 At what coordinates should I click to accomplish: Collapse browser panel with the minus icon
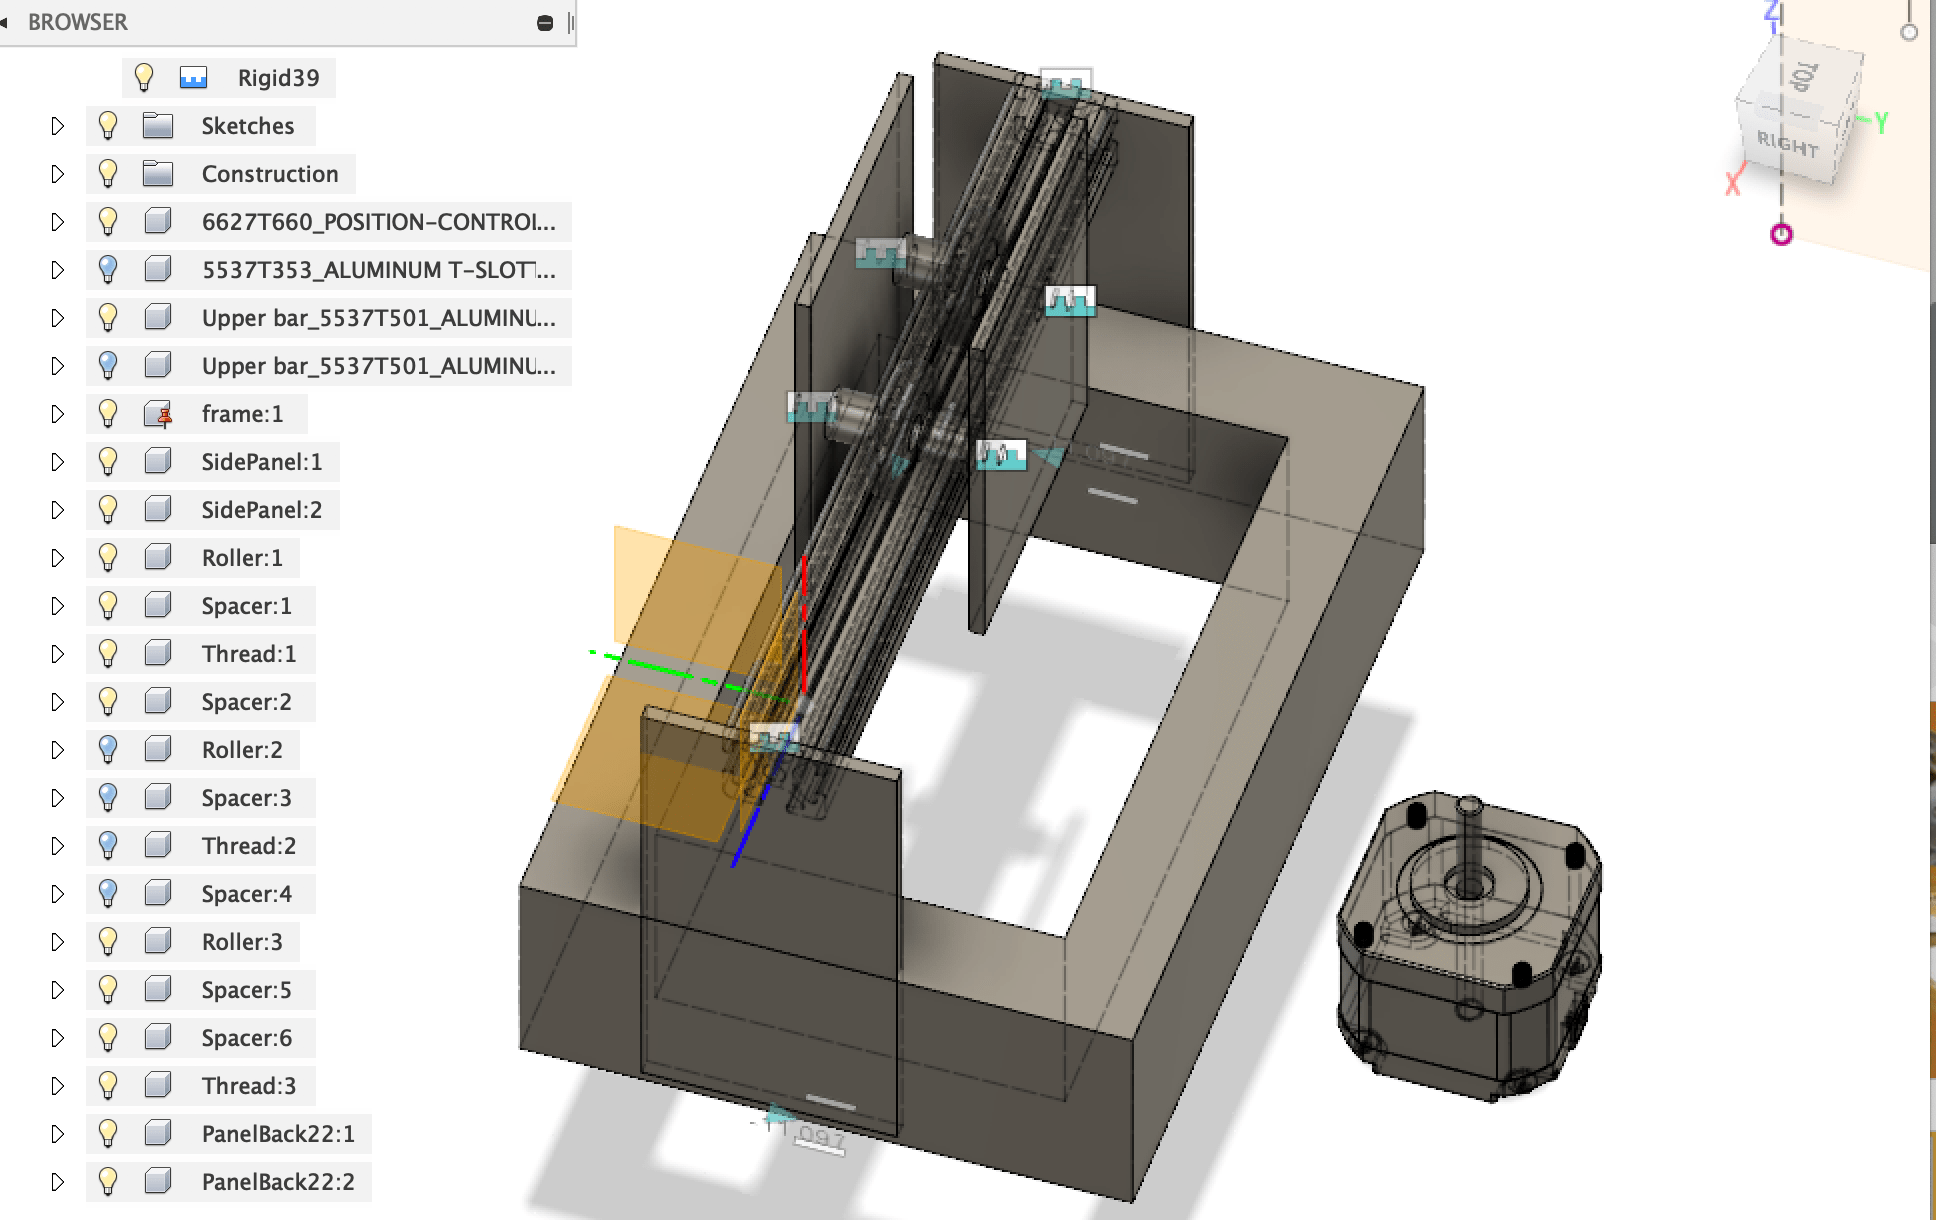point(545,22)
